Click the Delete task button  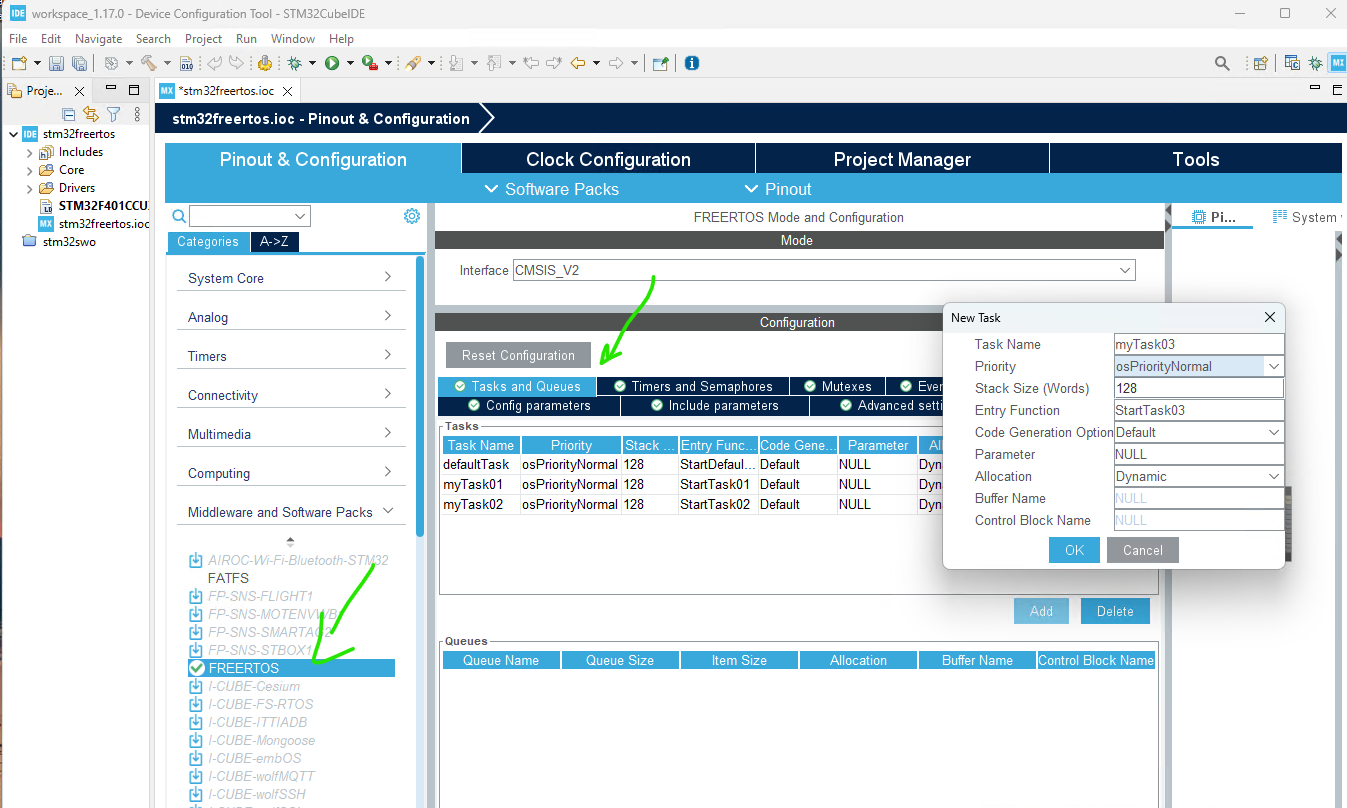1115,611
